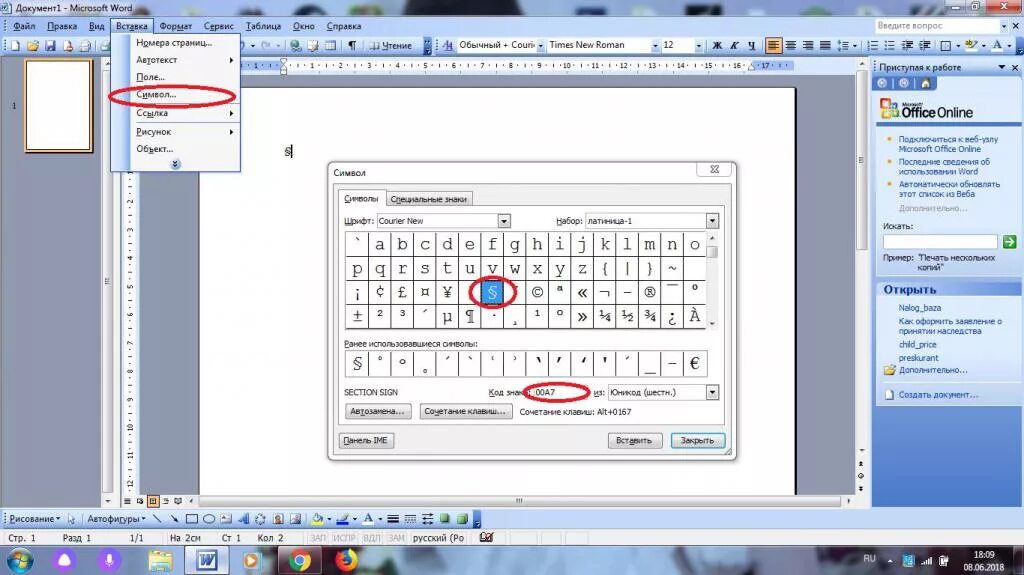The height and width of the screenshot is (575, 1024).
Task: Click the outside border icon
Action: tap(946, 45)
